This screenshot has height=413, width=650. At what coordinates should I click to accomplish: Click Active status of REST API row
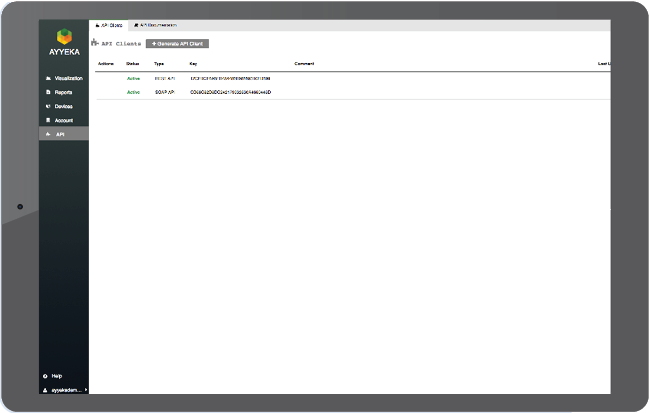pyautogui.click(x=133, y=78)
